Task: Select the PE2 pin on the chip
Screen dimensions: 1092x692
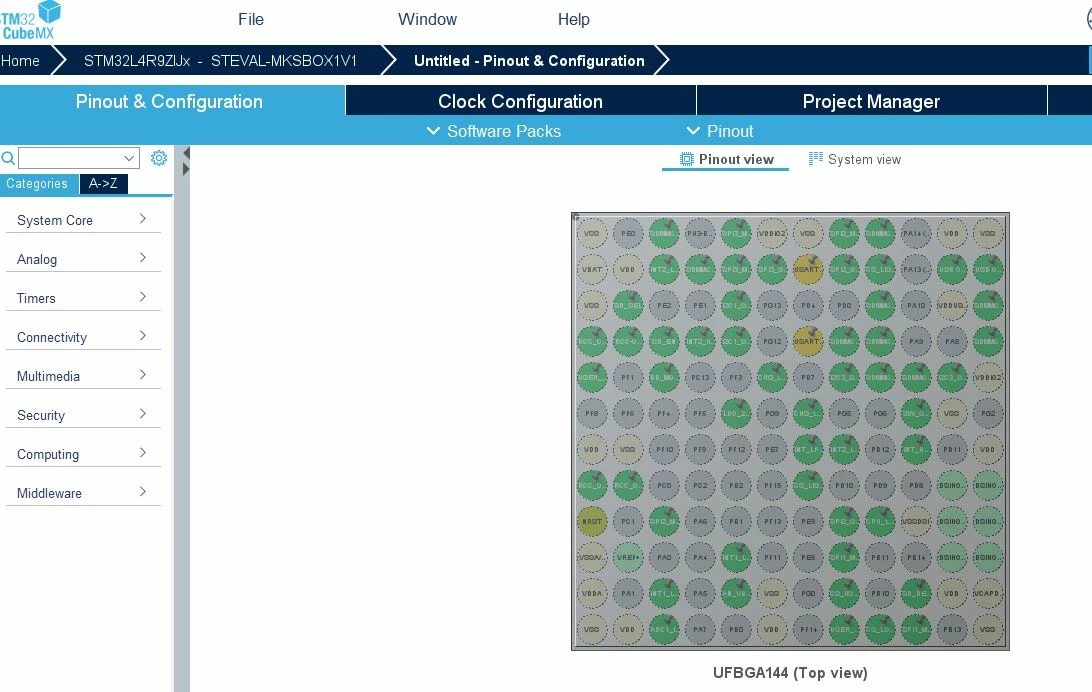Action: (x=664, y=305)
